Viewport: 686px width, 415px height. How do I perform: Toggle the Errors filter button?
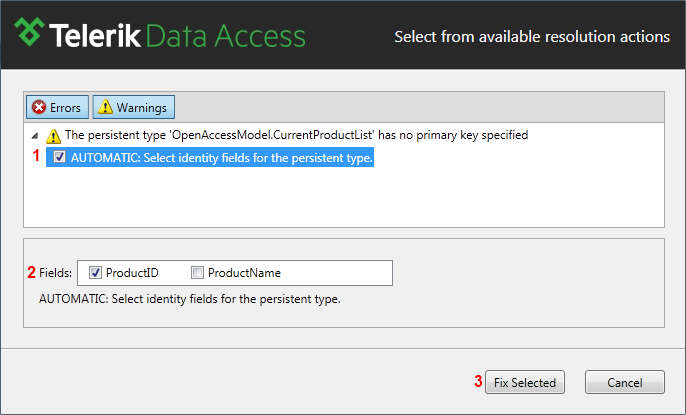coord(57,107)
